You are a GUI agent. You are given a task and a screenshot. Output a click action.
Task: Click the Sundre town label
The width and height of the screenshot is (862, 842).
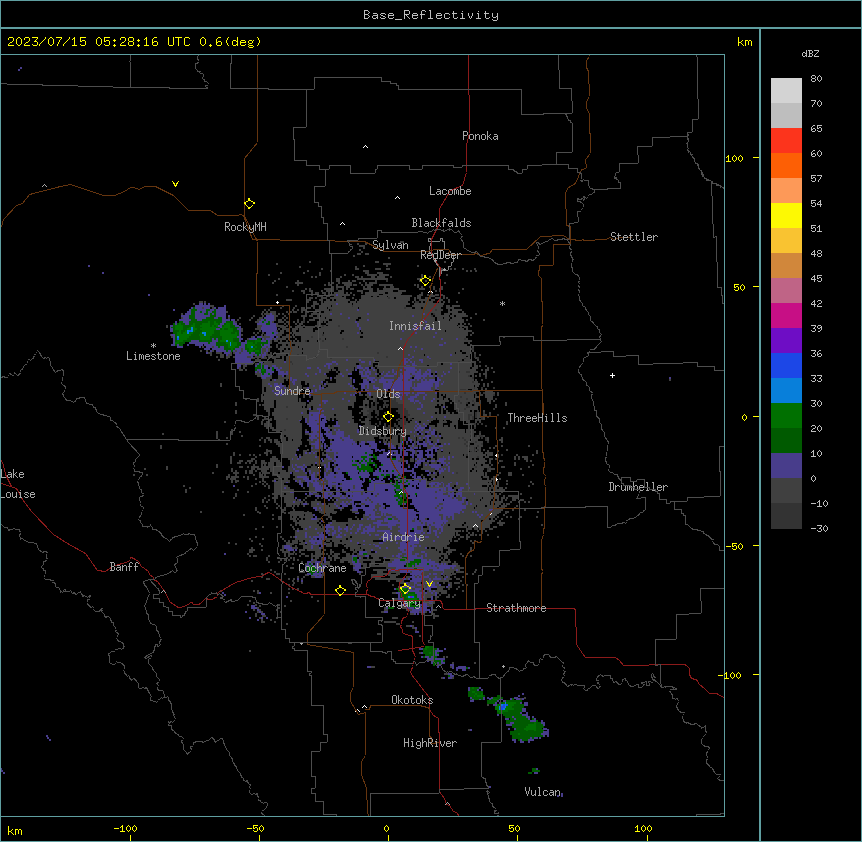click(x=292, y=391)
